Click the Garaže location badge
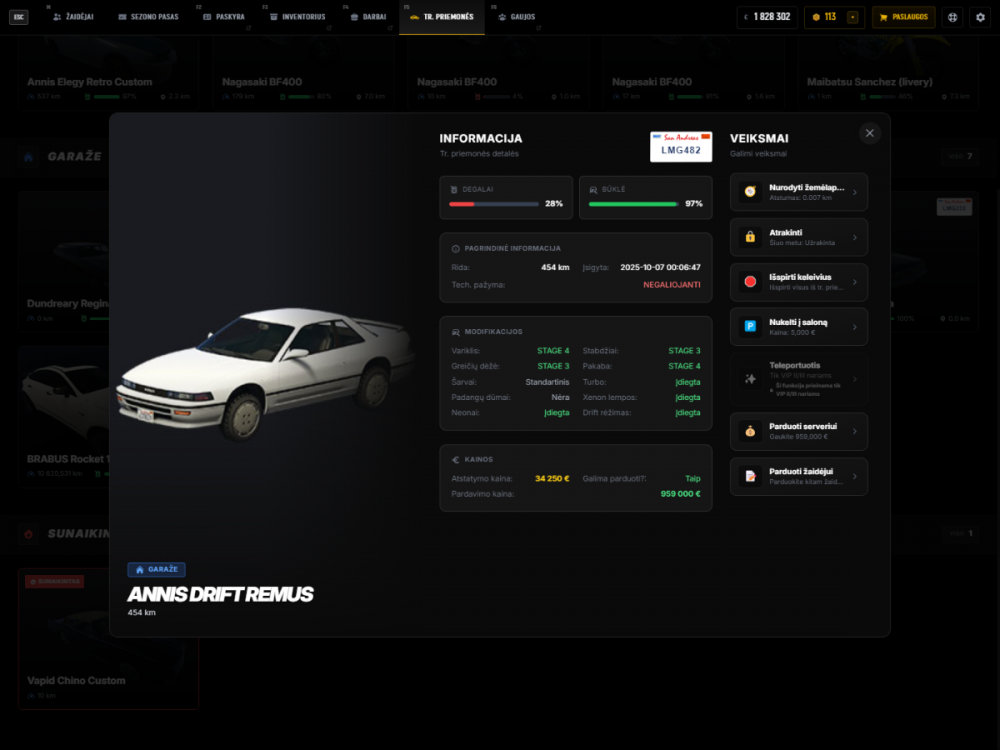Viewport: 1000px width, 750px height. click(x=156, y=570)
